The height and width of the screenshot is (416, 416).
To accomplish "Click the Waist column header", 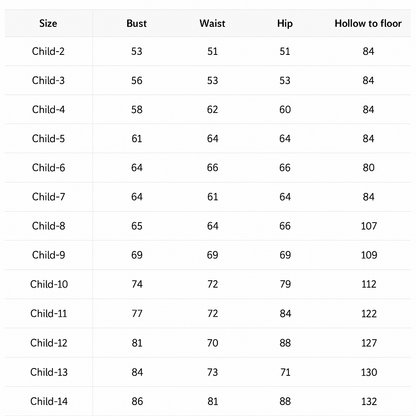I will [212, 23].
